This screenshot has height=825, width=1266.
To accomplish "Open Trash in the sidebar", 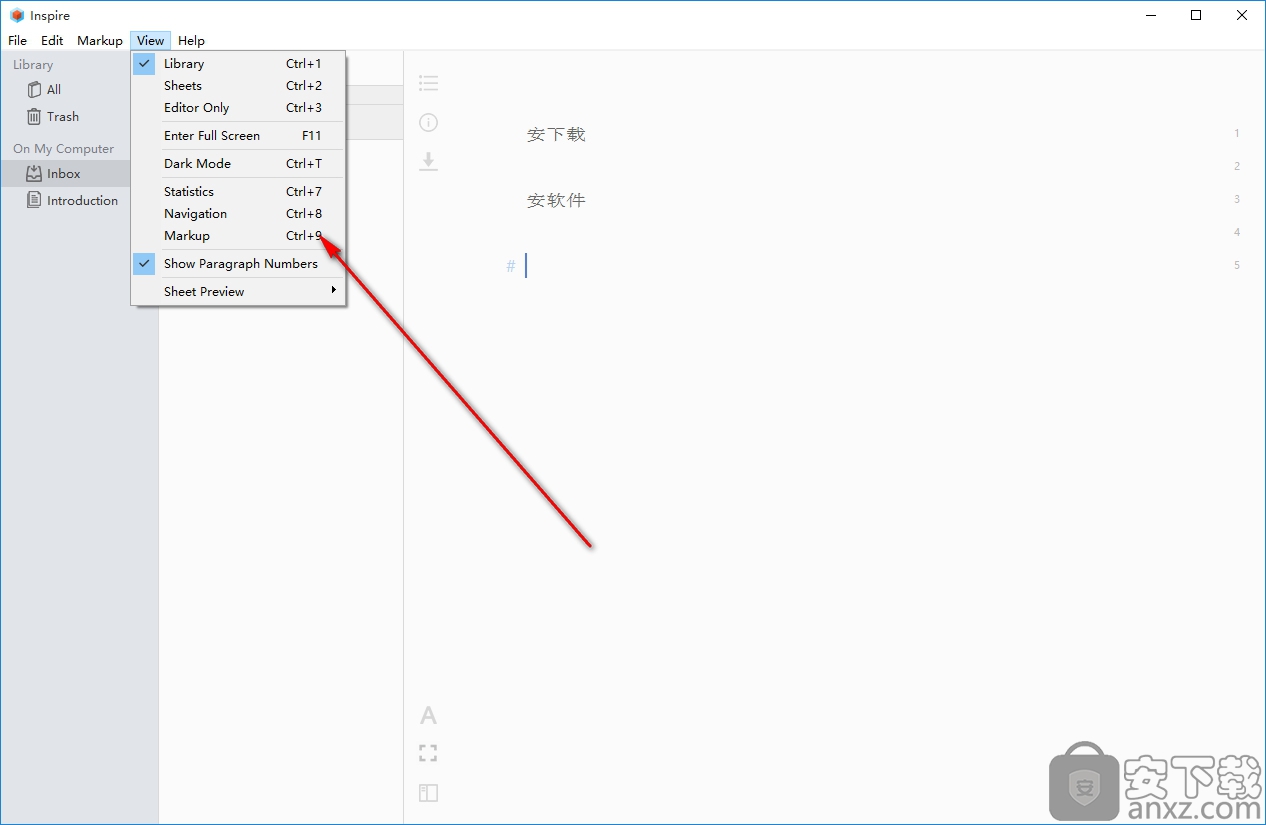I will 65,116.
